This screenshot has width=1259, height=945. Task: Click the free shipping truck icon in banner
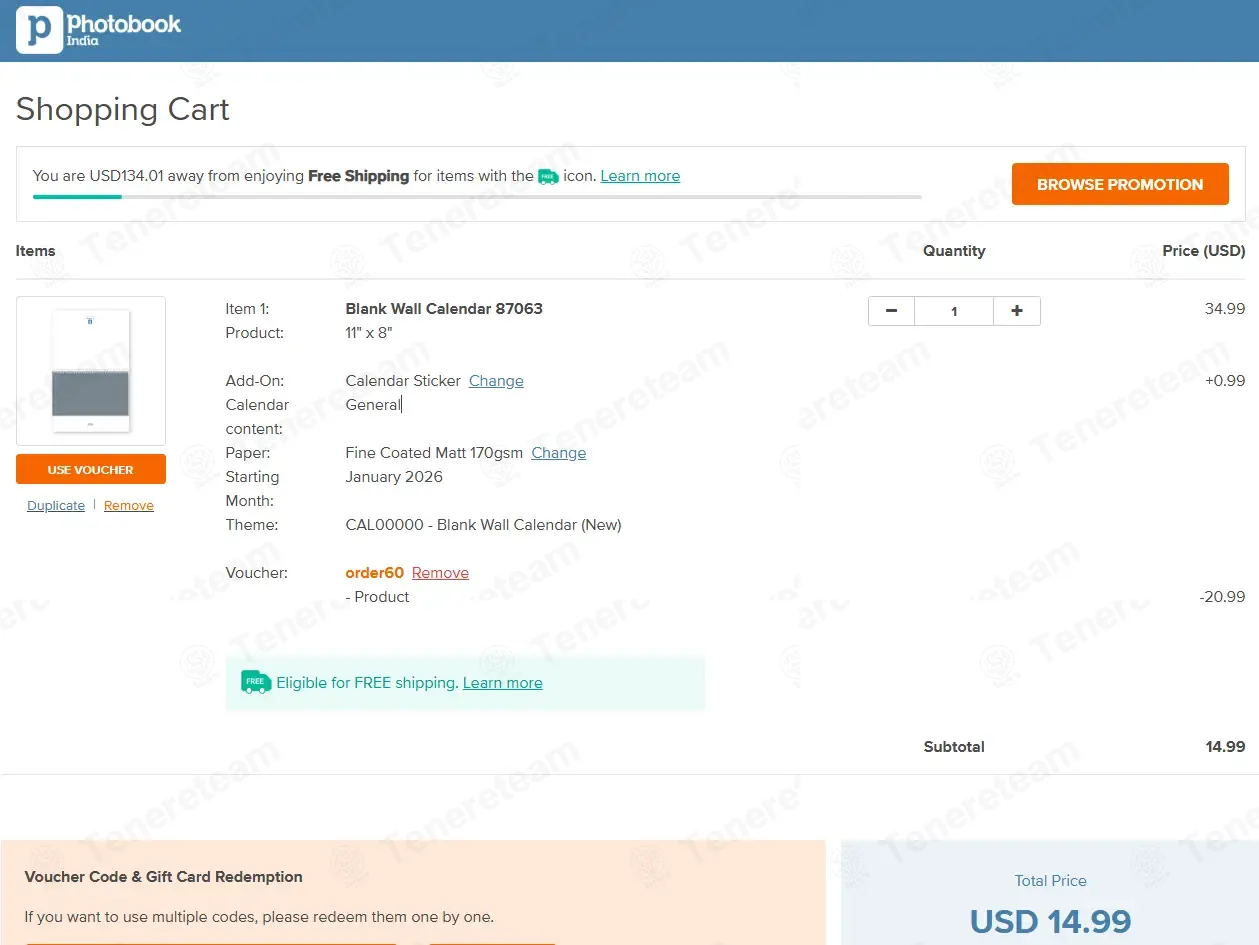[x=548, y=176]
